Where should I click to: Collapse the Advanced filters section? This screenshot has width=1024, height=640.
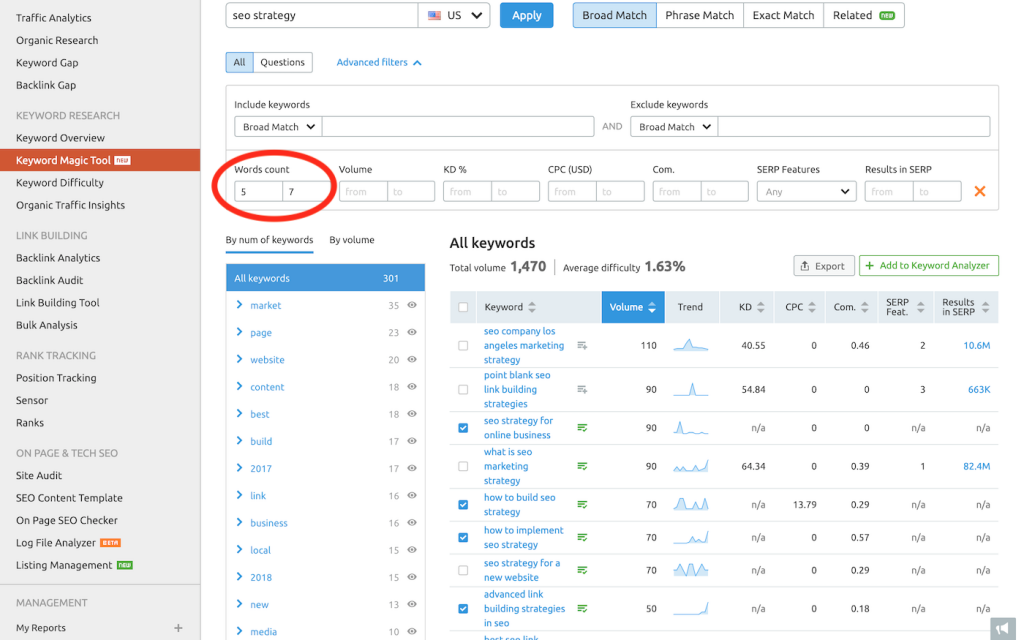379,62
